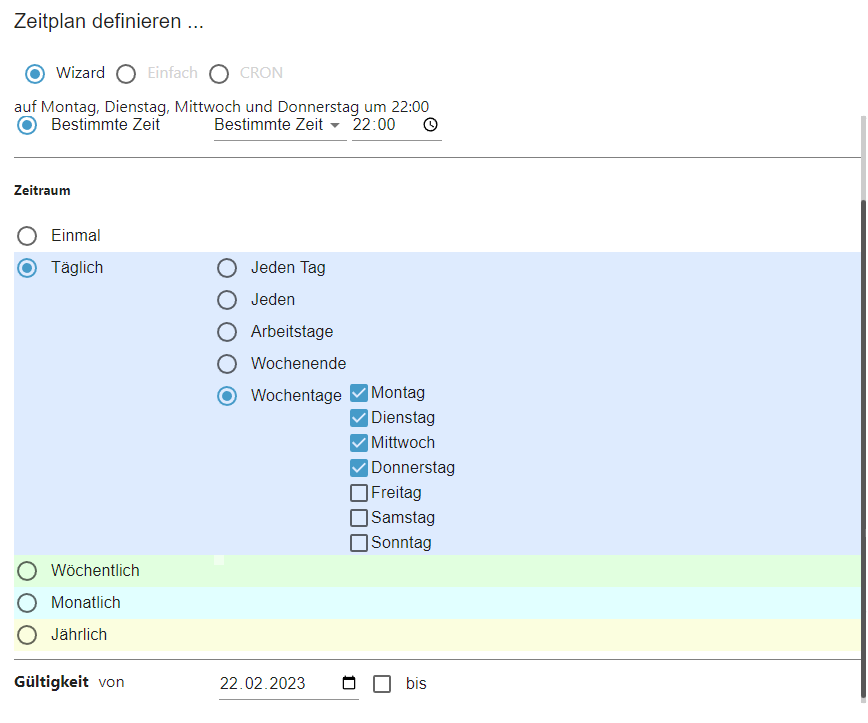The height and width of the screenshot is (723, 868).
Task: Uncheck the Dienstag checkbox
Action: tap(359, 418)
